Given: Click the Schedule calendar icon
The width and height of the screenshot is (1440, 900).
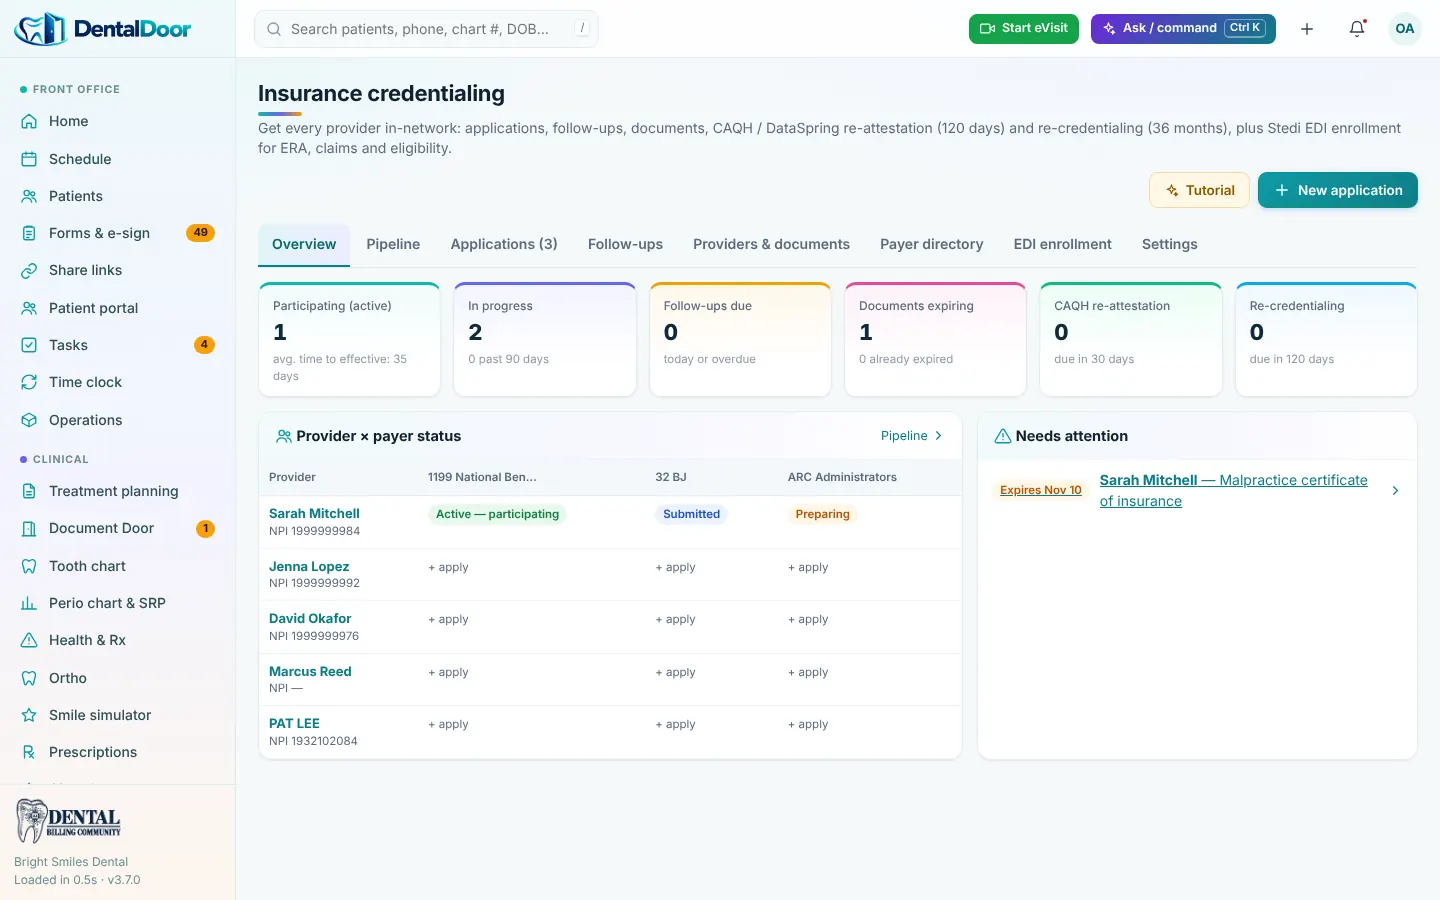Looking at the screenshot, I should 29,159.
